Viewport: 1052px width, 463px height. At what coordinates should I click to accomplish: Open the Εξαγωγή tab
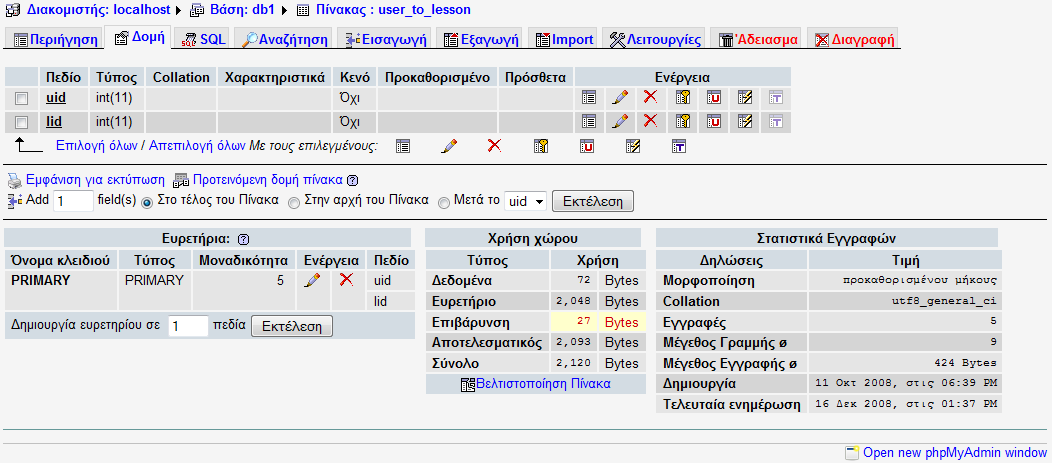click(481, 40)
